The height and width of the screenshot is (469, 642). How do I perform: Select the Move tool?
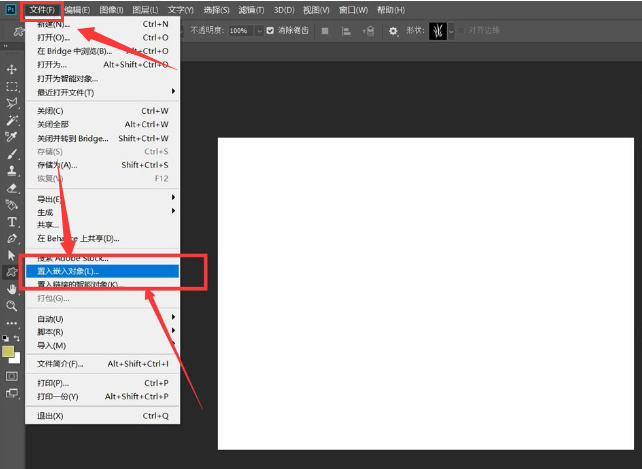point(12,69)
